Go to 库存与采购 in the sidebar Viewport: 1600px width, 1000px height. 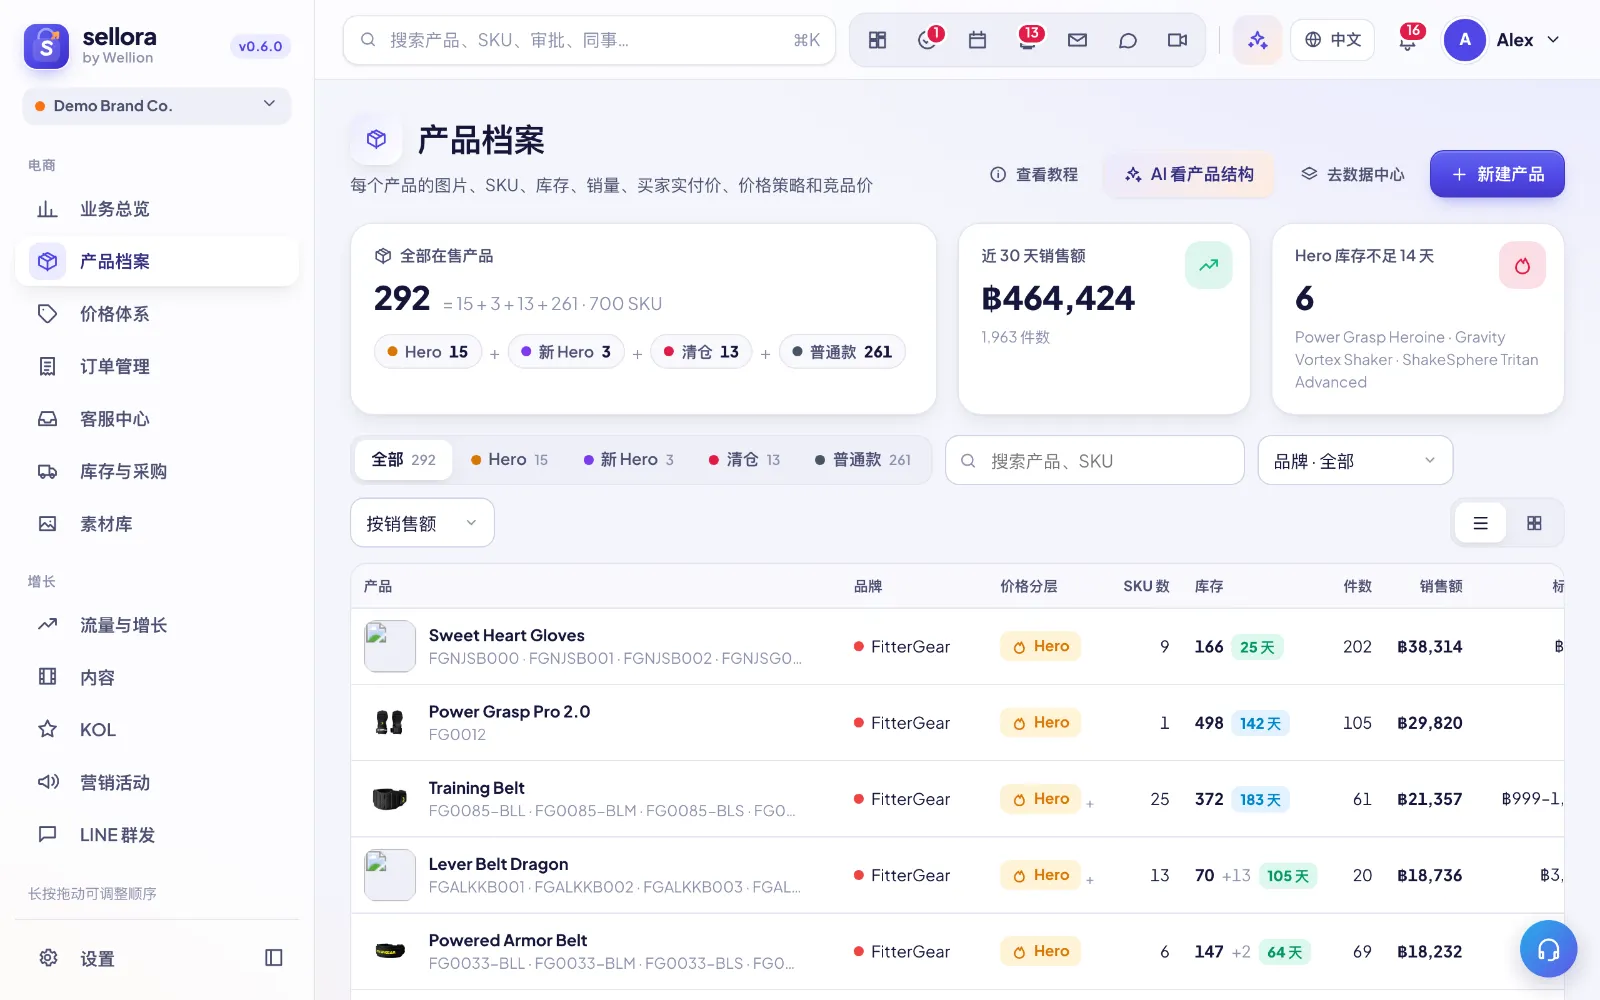point(157,471)
